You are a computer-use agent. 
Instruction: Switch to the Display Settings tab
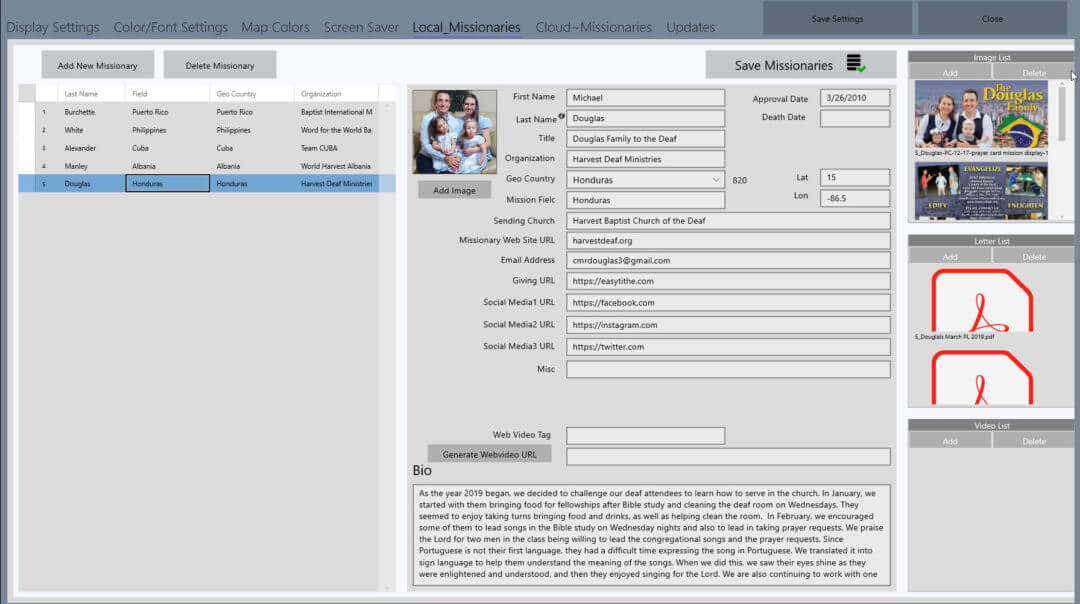[53, 27]
